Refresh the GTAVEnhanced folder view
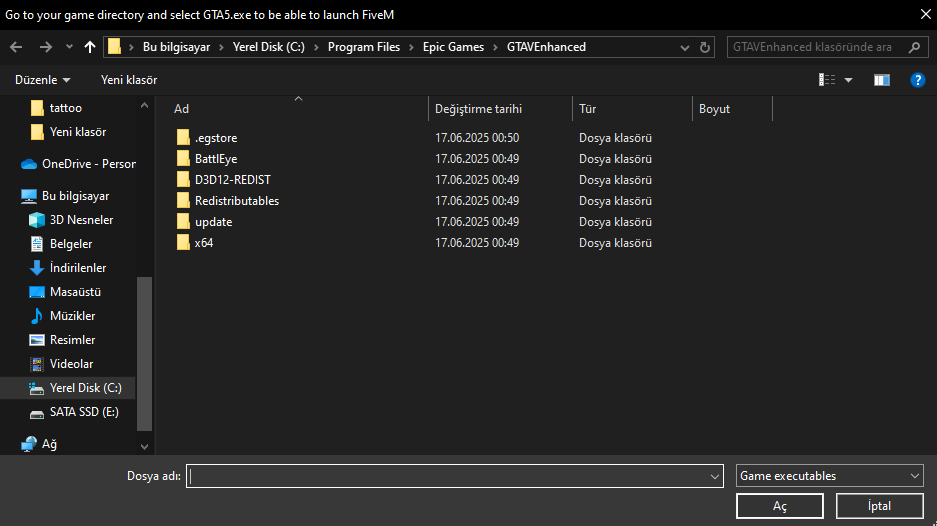The height and width of the screenshot is (526, 937). pyautogui.click(x=705, y=47)
